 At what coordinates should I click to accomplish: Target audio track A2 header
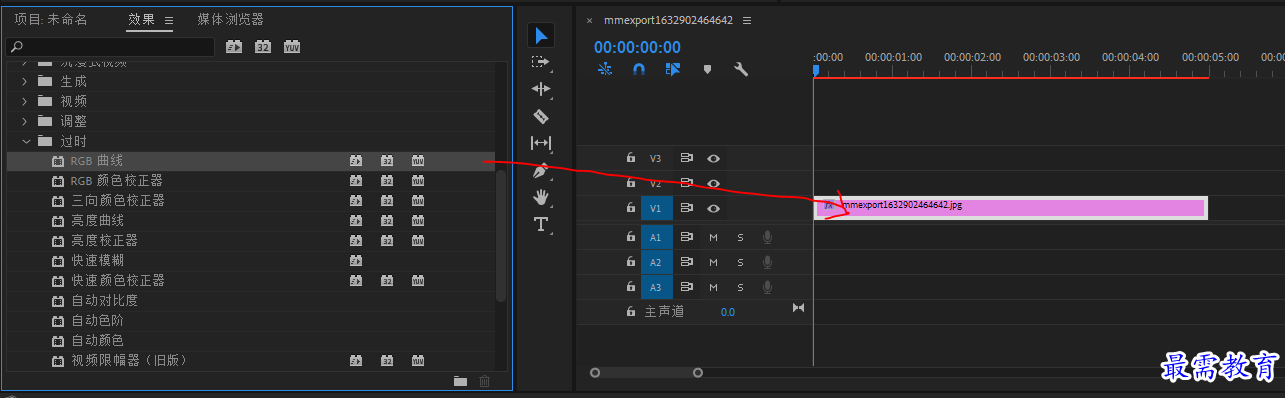656,262
